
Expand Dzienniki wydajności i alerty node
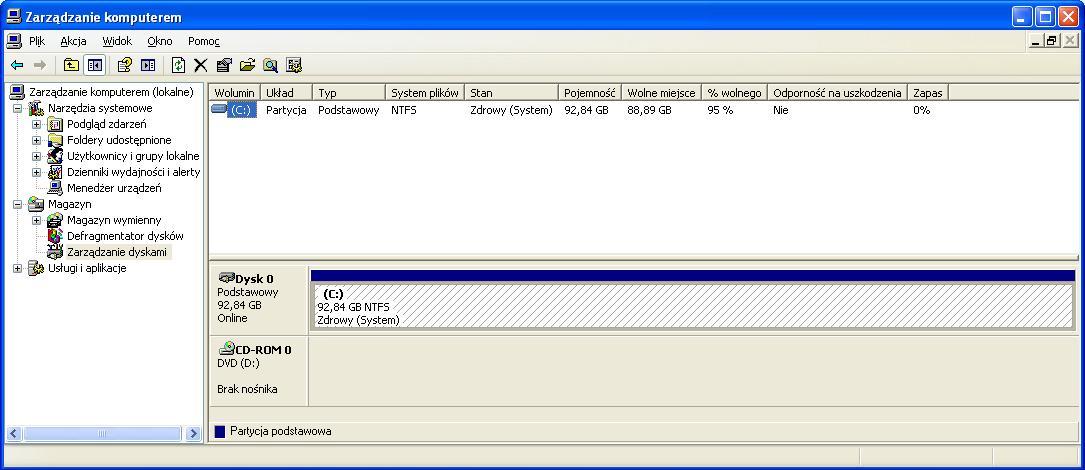(37, 172)
